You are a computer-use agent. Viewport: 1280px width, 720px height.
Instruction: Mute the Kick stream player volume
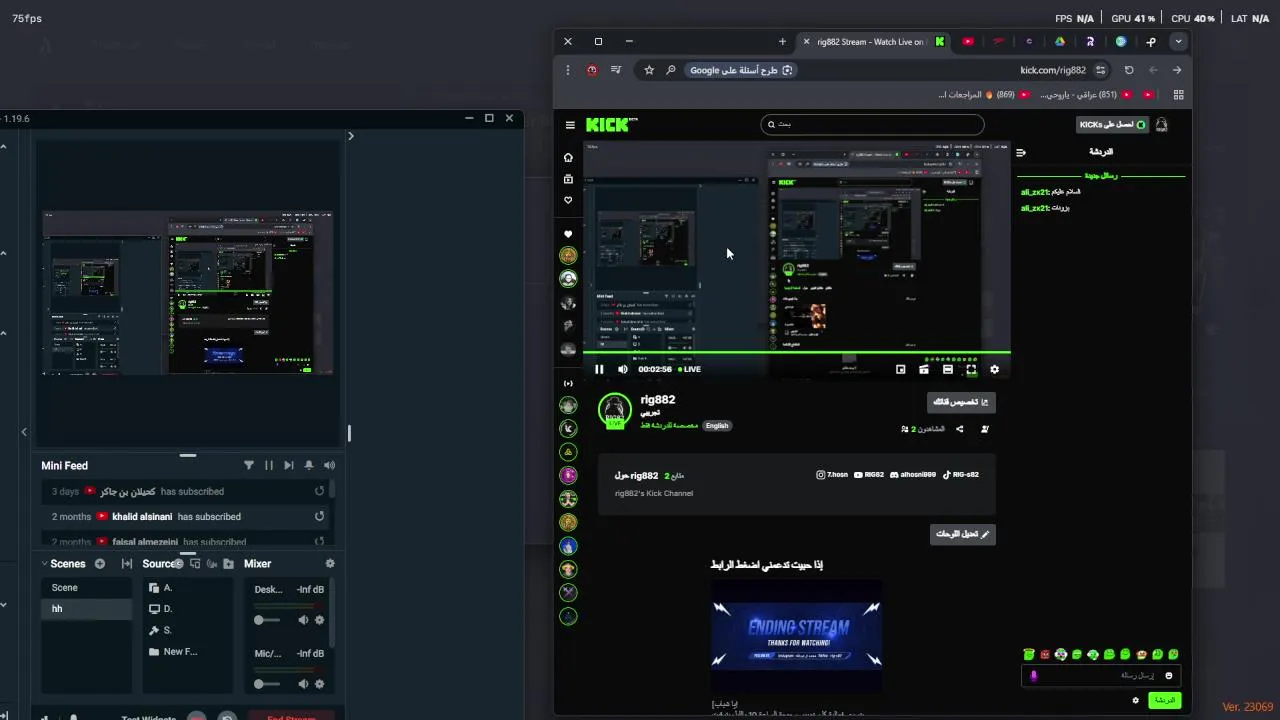[x=622, y=369]
